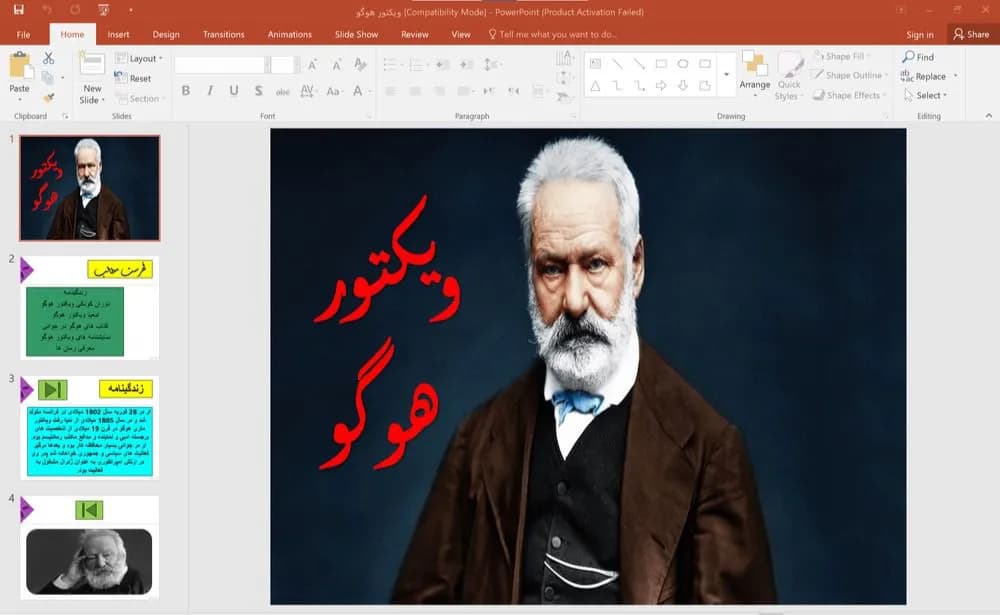Select slide 4 thumbnail with the grayscale portrait
The width and height of the screenshot is (1000, 615).
(x=90, y=547)
